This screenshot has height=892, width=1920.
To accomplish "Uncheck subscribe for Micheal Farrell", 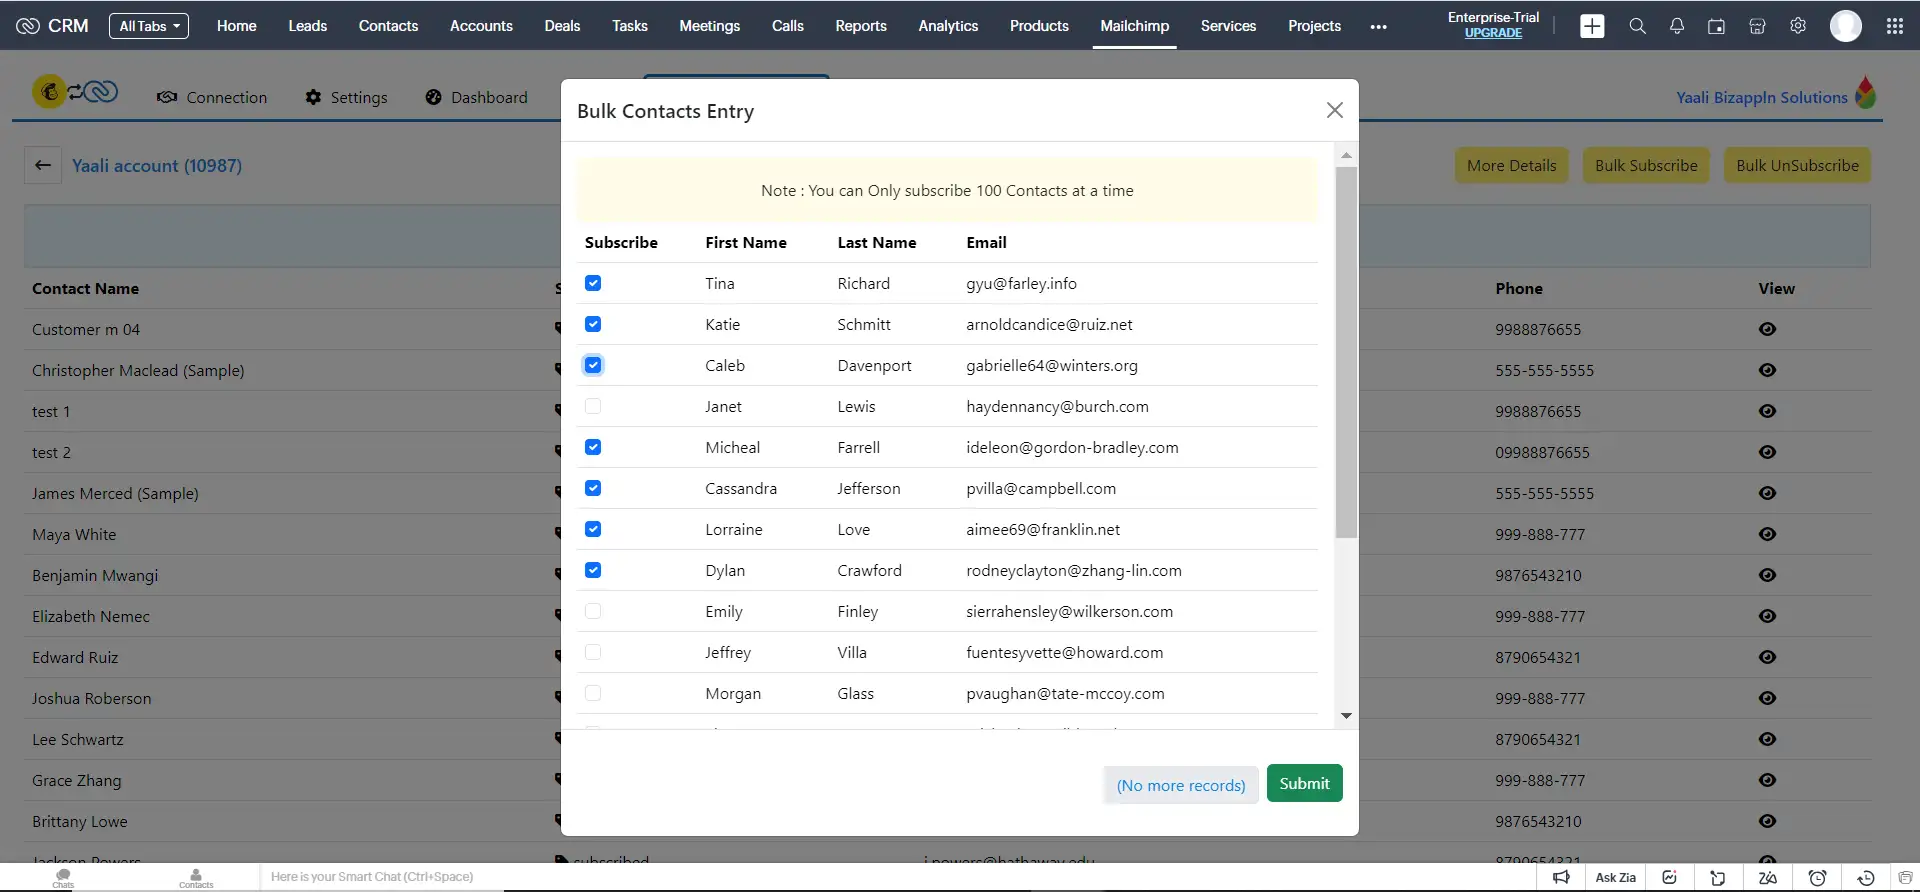I will (x=593, y=447).
